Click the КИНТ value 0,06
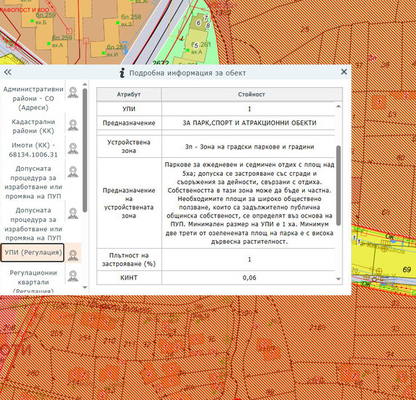This screenshot has width=416, height=400. point(249,278)
